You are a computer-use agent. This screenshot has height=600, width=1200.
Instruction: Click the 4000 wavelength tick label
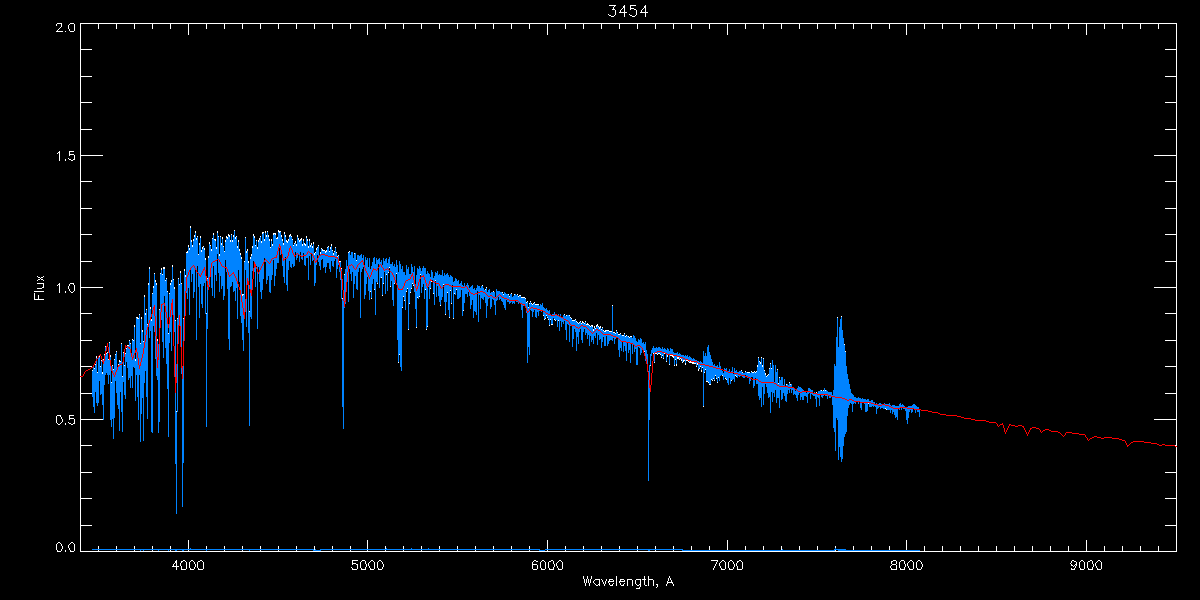coord(187,566)
